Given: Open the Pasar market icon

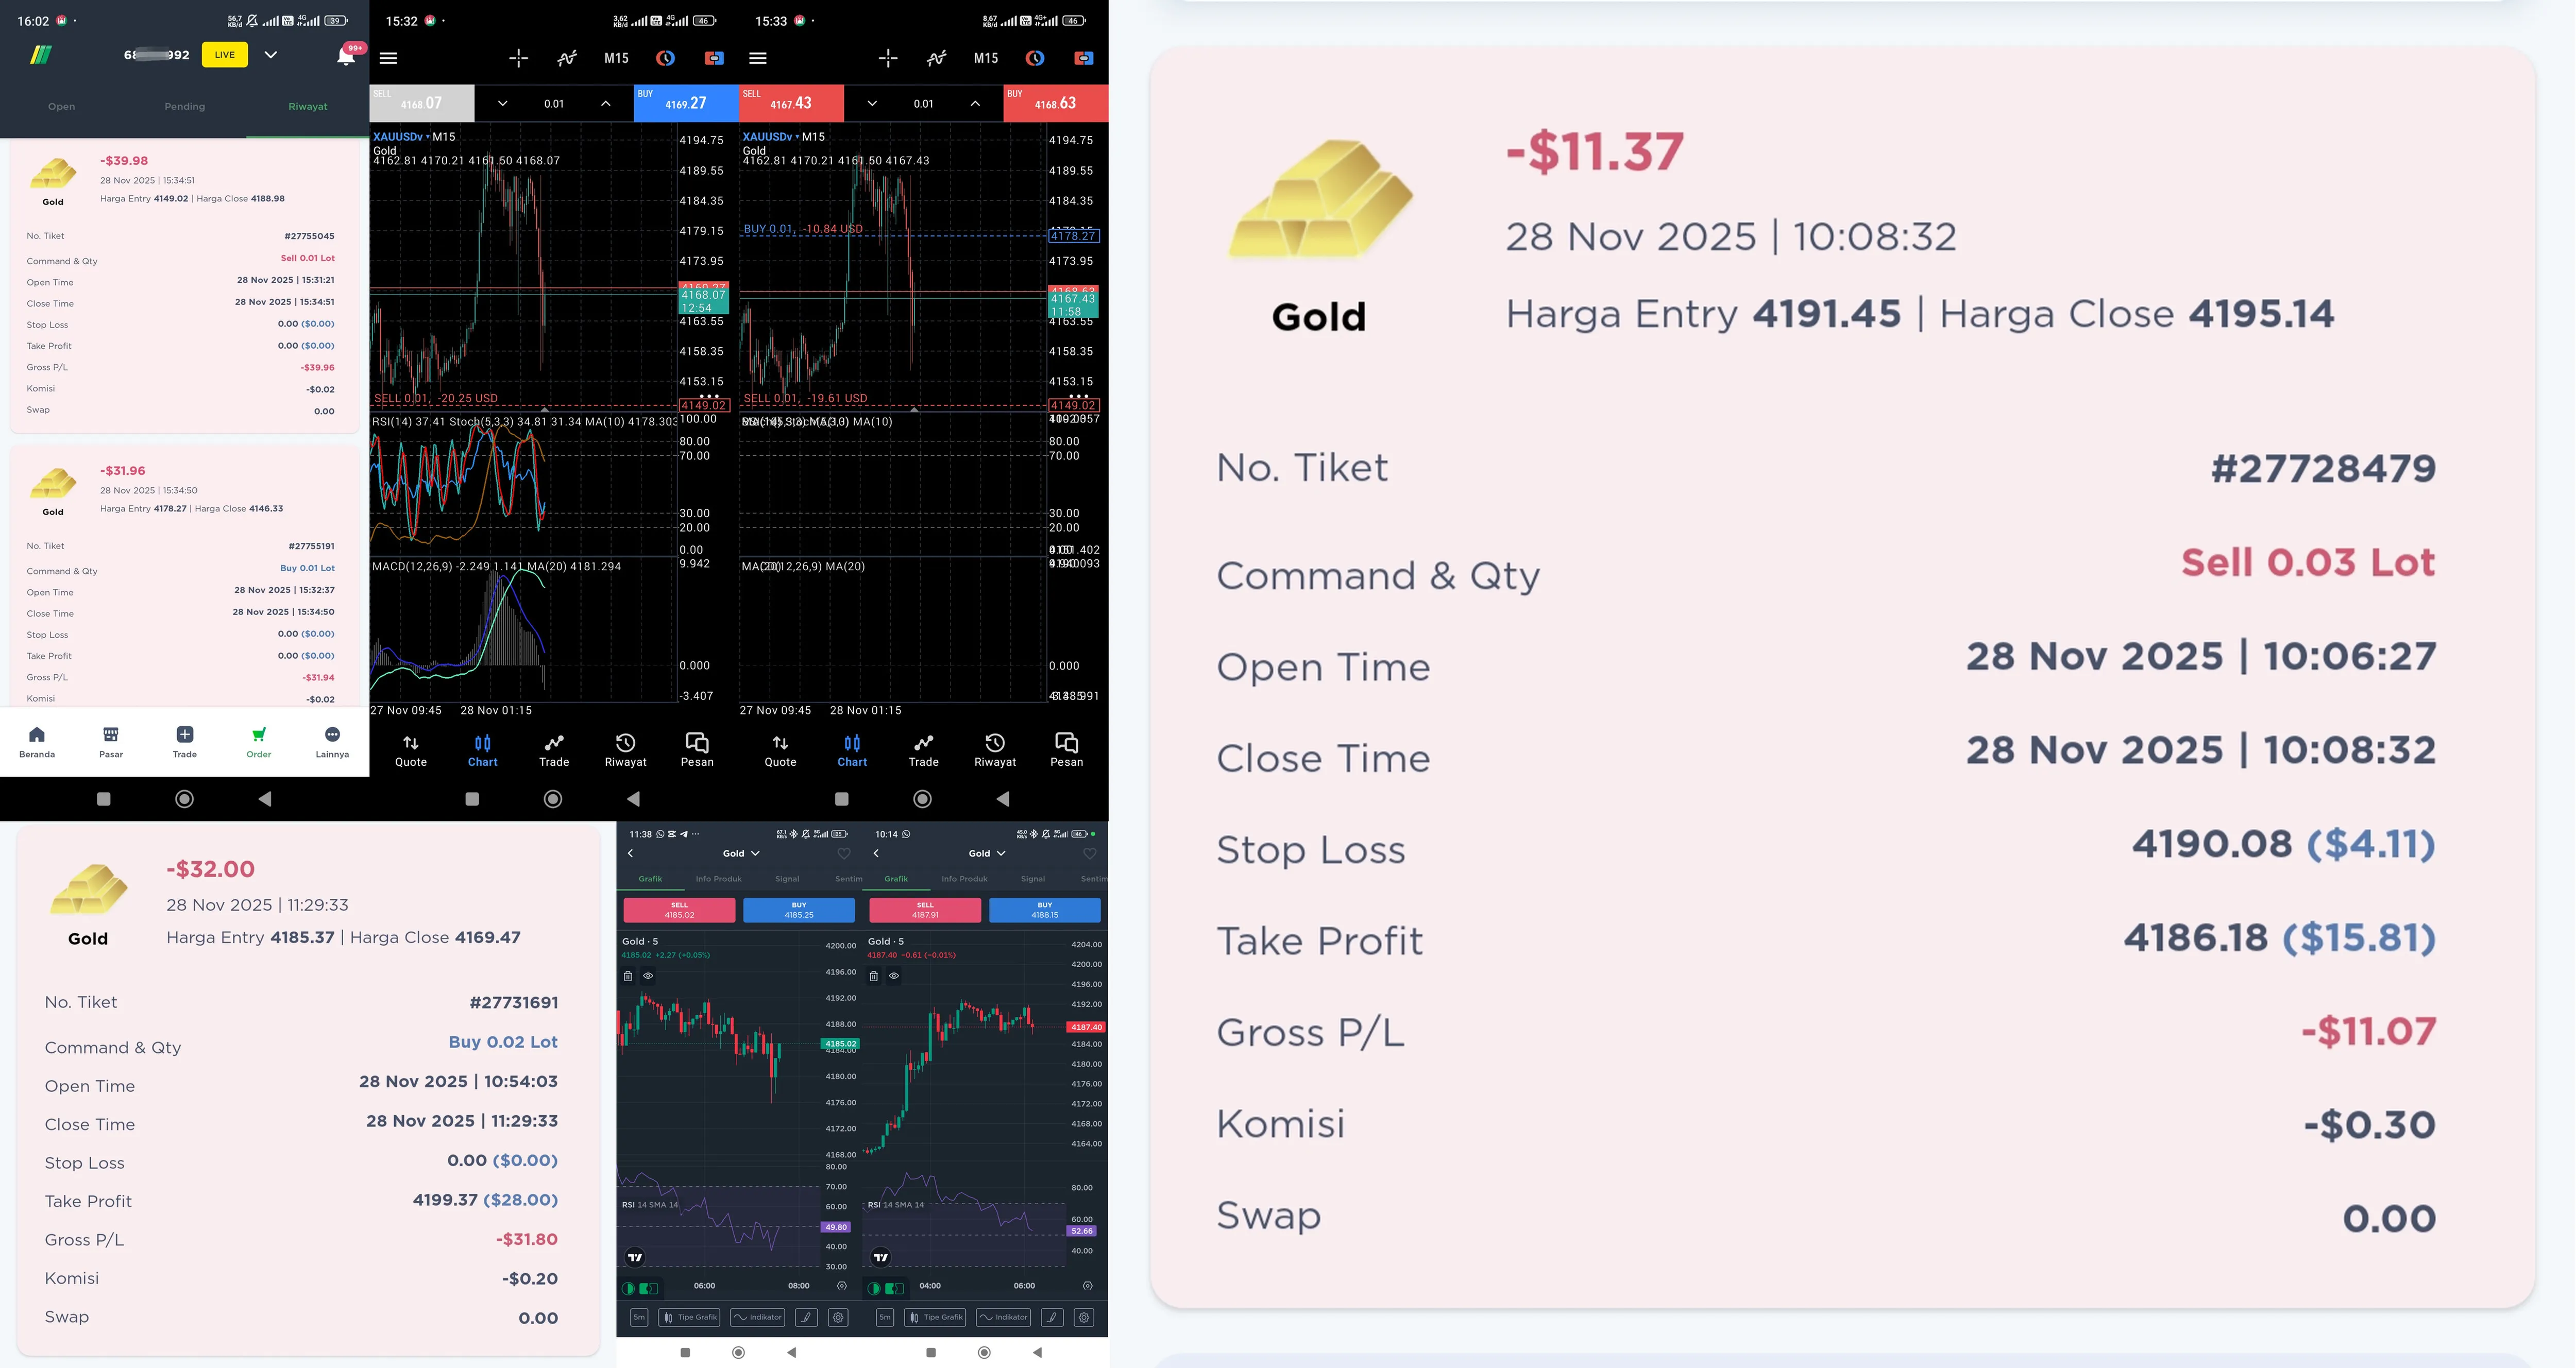Looking at the screenshot, I should (111, 742).
